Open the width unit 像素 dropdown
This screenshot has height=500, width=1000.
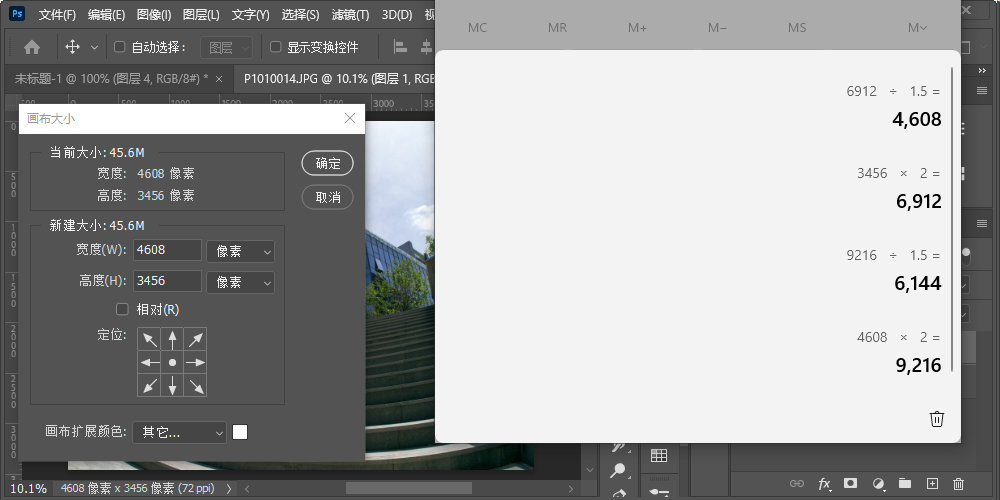[x=240, y=252]
